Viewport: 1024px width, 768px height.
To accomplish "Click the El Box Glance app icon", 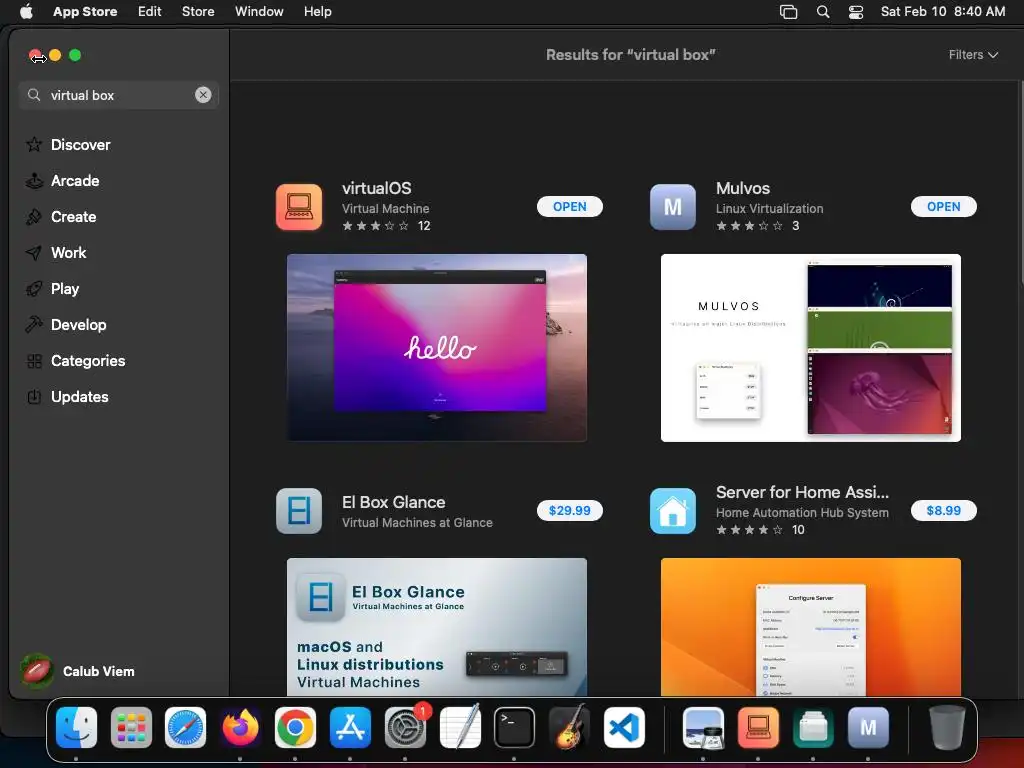I will [299, 511].
